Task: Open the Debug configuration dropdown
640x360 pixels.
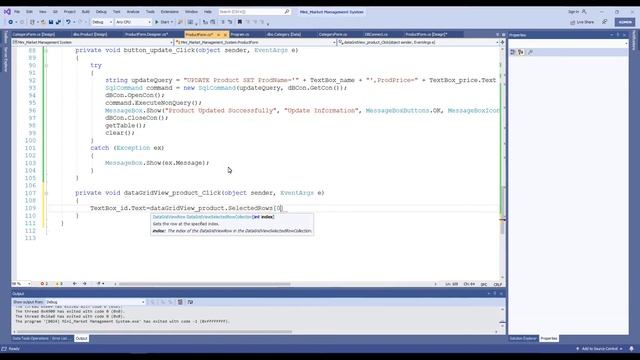Action: [x=102, y=22]
